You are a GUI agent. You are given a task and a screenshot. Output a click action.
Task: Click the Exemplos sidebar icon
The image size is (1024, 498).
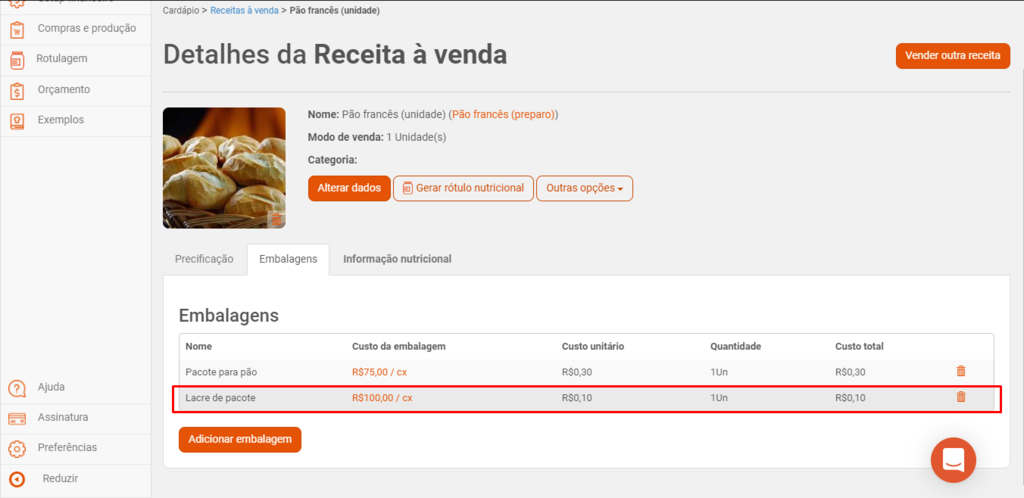(18, 121)
